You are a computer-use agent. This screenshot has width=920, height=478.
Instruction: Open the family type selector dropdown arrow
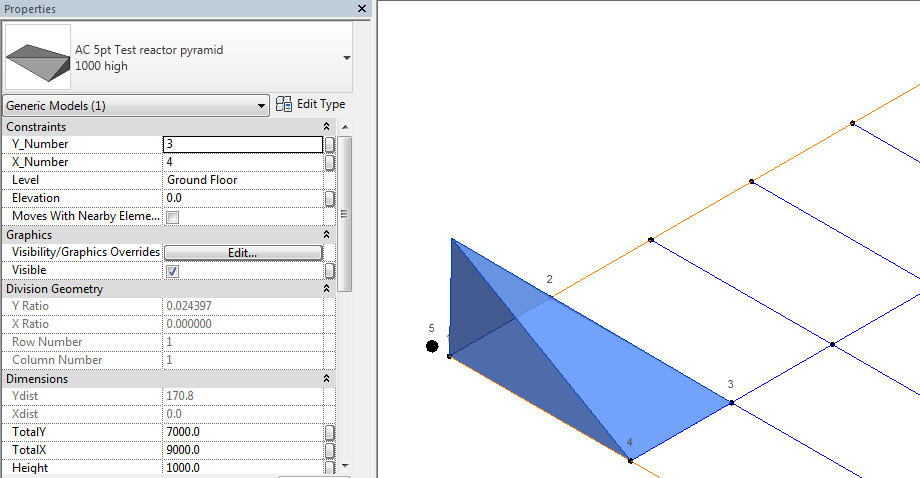point(347,57)
